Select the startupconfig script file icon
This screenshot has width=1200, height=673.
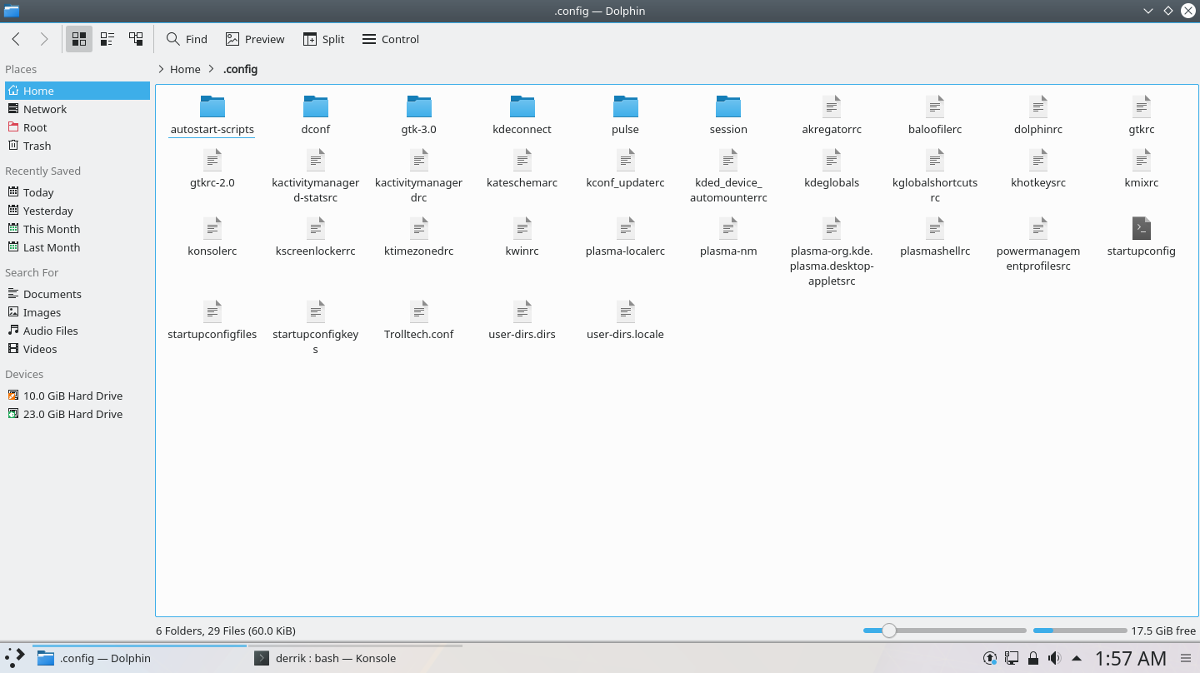pyautogui.click(x=1141, y=228)
